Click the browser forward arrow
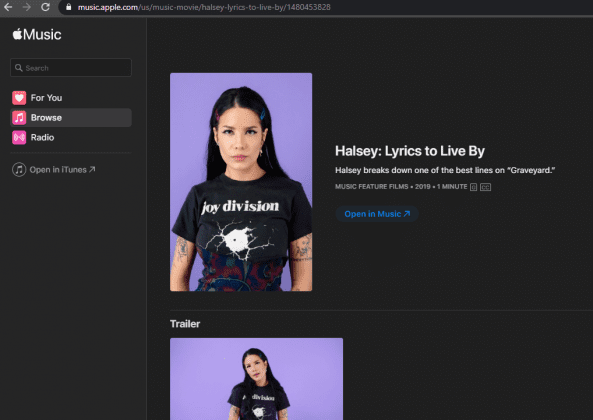 (26, 7)
